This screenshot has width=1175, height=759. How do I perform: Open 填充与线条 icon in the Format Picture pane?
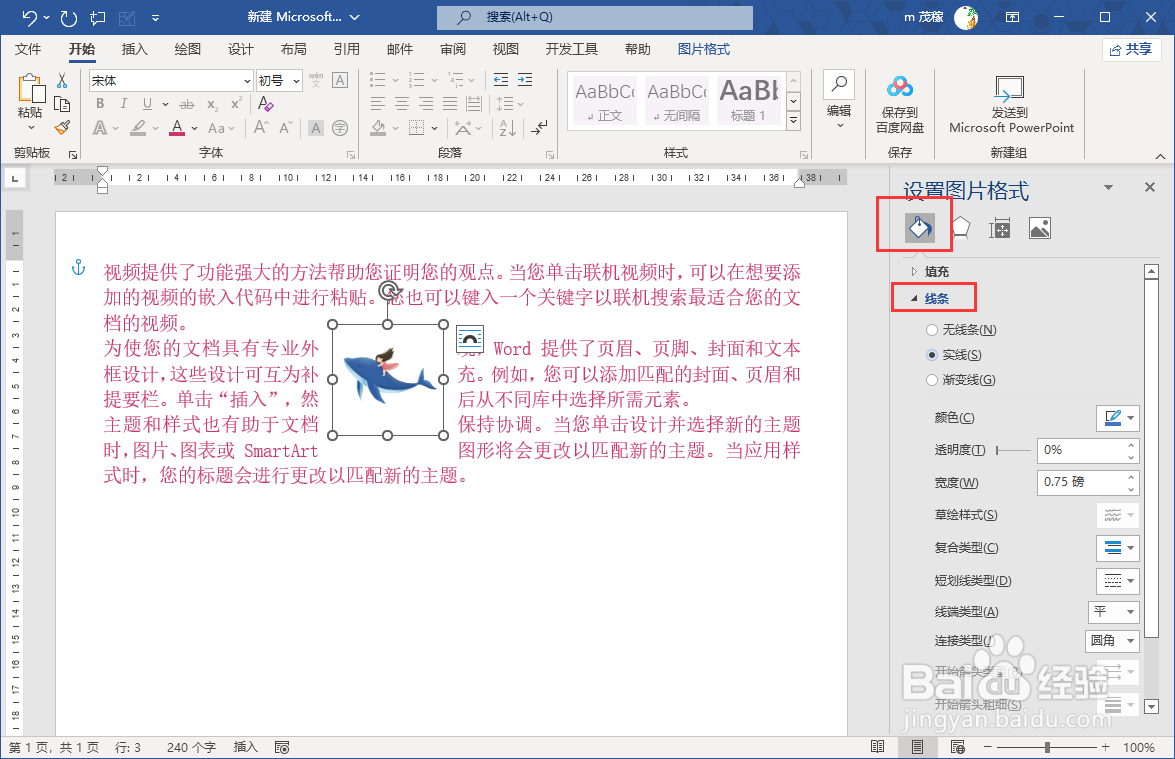point(921,227)
